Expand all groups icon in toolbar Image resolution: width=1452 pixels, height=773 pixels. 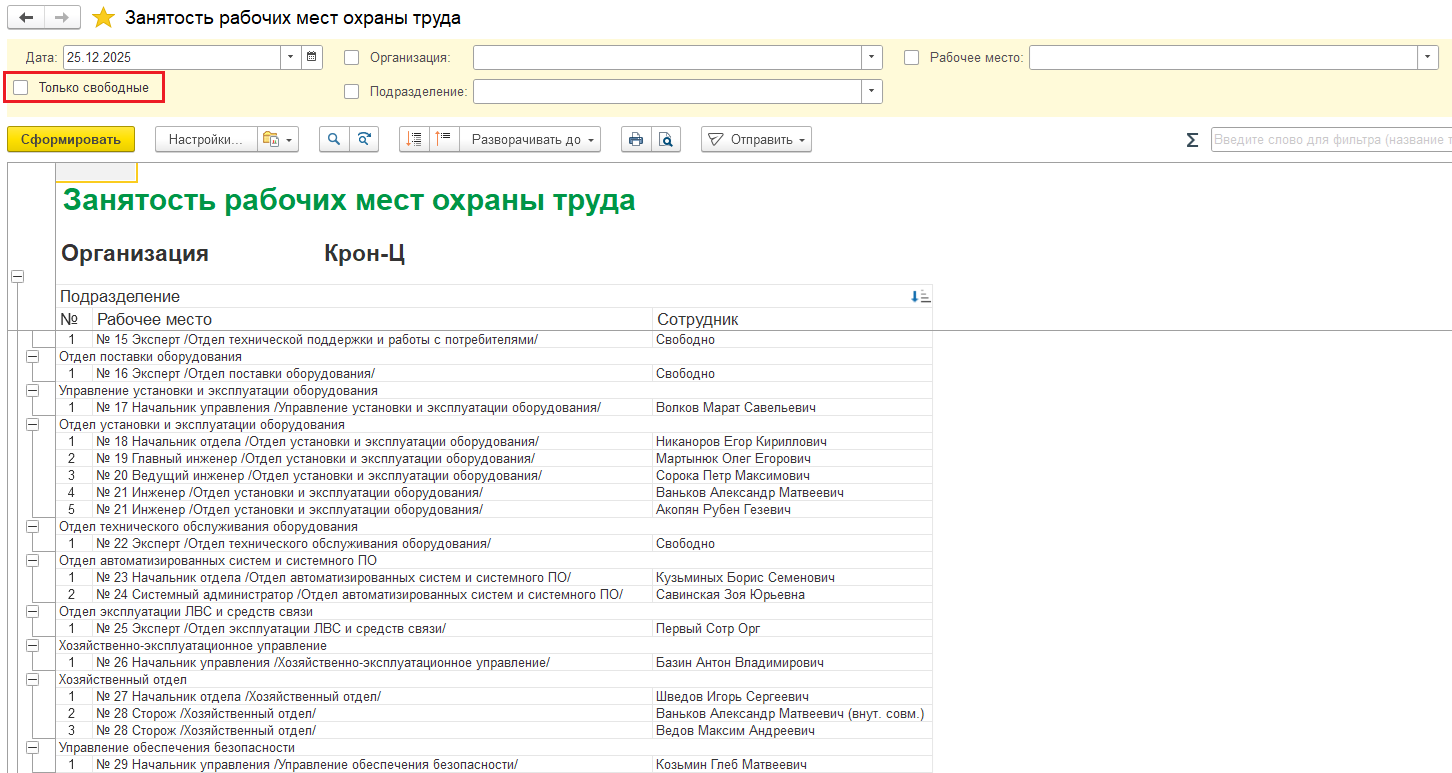tap(415, 140)
